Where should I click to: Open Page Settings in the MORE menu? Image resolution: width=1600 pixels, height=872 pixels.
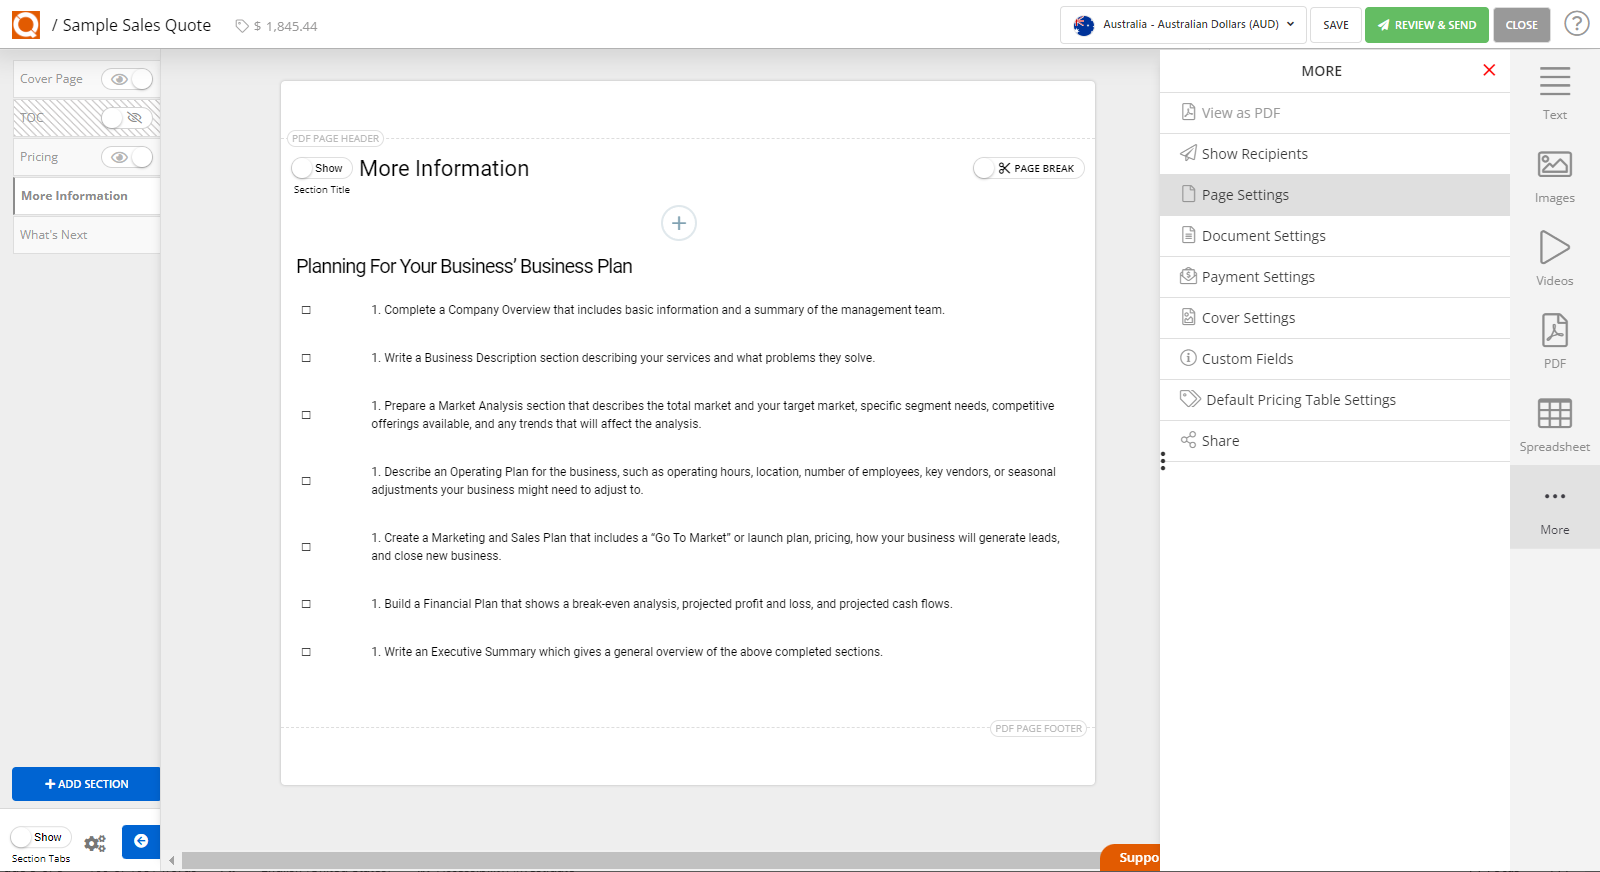1245,195
